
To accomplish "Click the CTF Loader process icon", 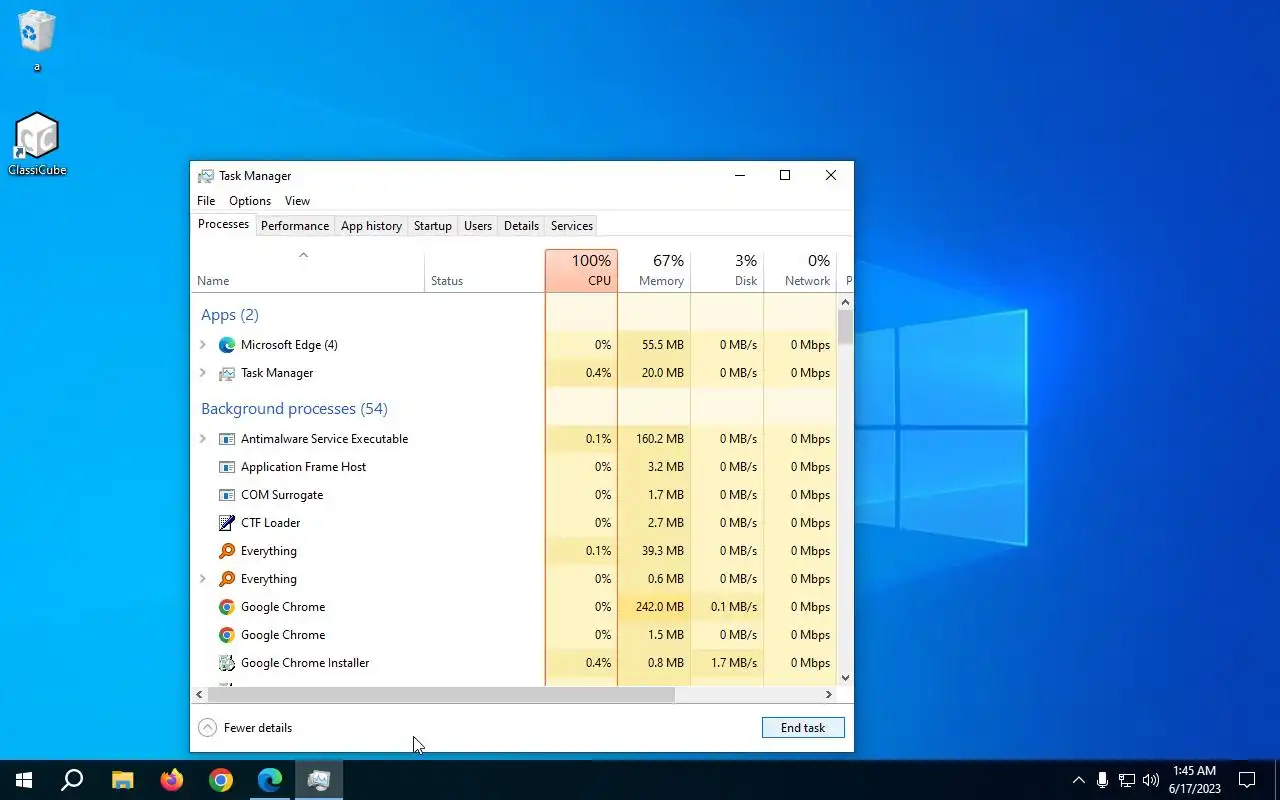I will [x=227, y=523].
